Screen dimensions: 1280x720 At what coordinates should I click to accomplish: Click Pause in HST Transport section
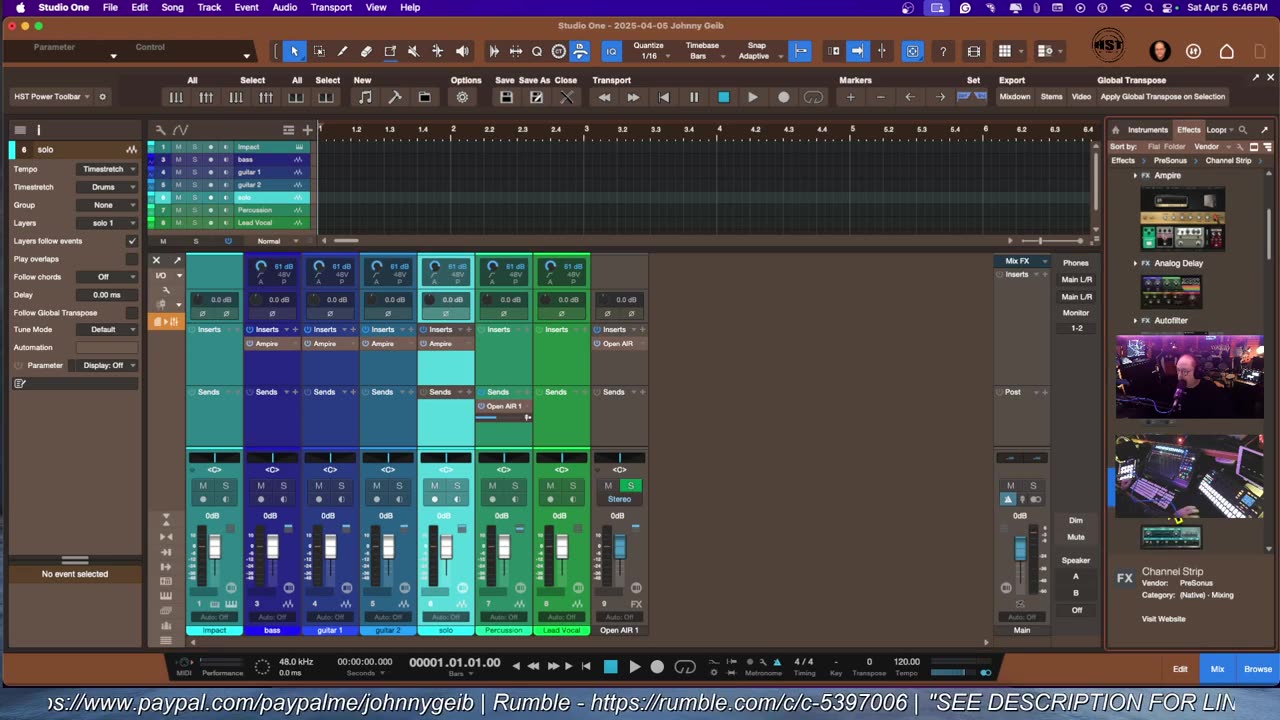pos(693,97)
